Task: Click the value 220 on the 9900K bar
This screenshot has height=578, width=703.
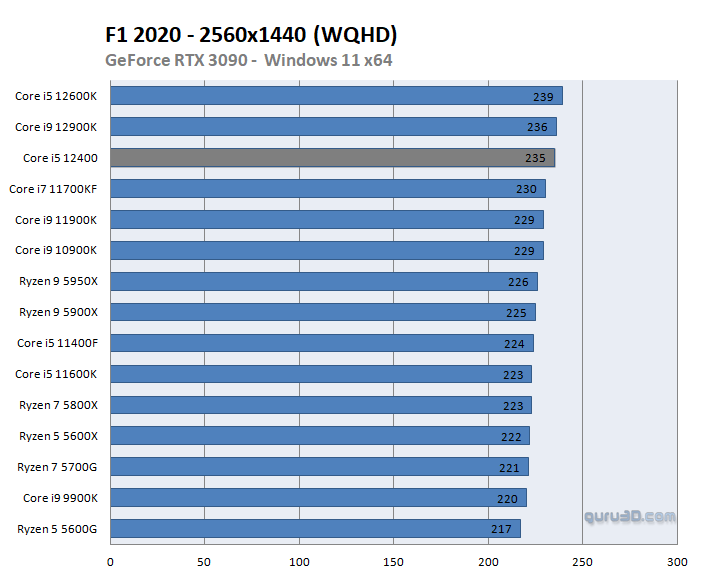Action: point(507,499)
